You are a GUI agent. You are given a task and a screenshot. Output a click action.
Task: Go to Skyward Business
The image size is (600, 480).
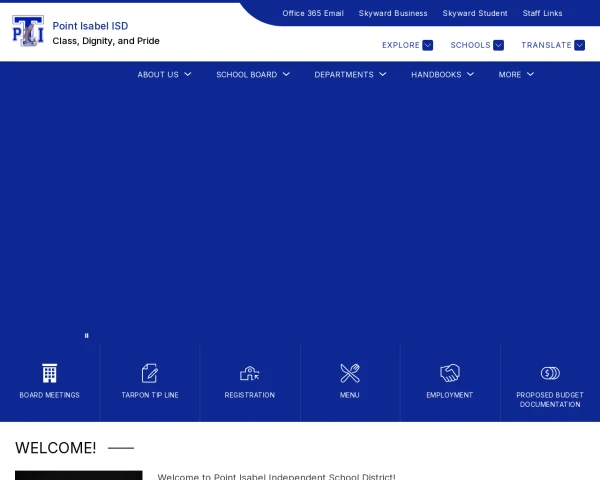(393, 13)
